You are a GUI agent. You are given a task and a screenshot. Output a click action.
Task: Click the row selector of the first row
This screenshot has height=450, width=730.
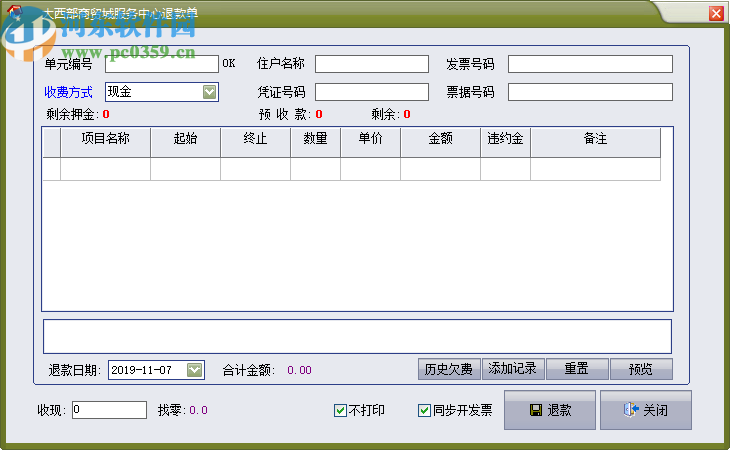coord(52,169)
